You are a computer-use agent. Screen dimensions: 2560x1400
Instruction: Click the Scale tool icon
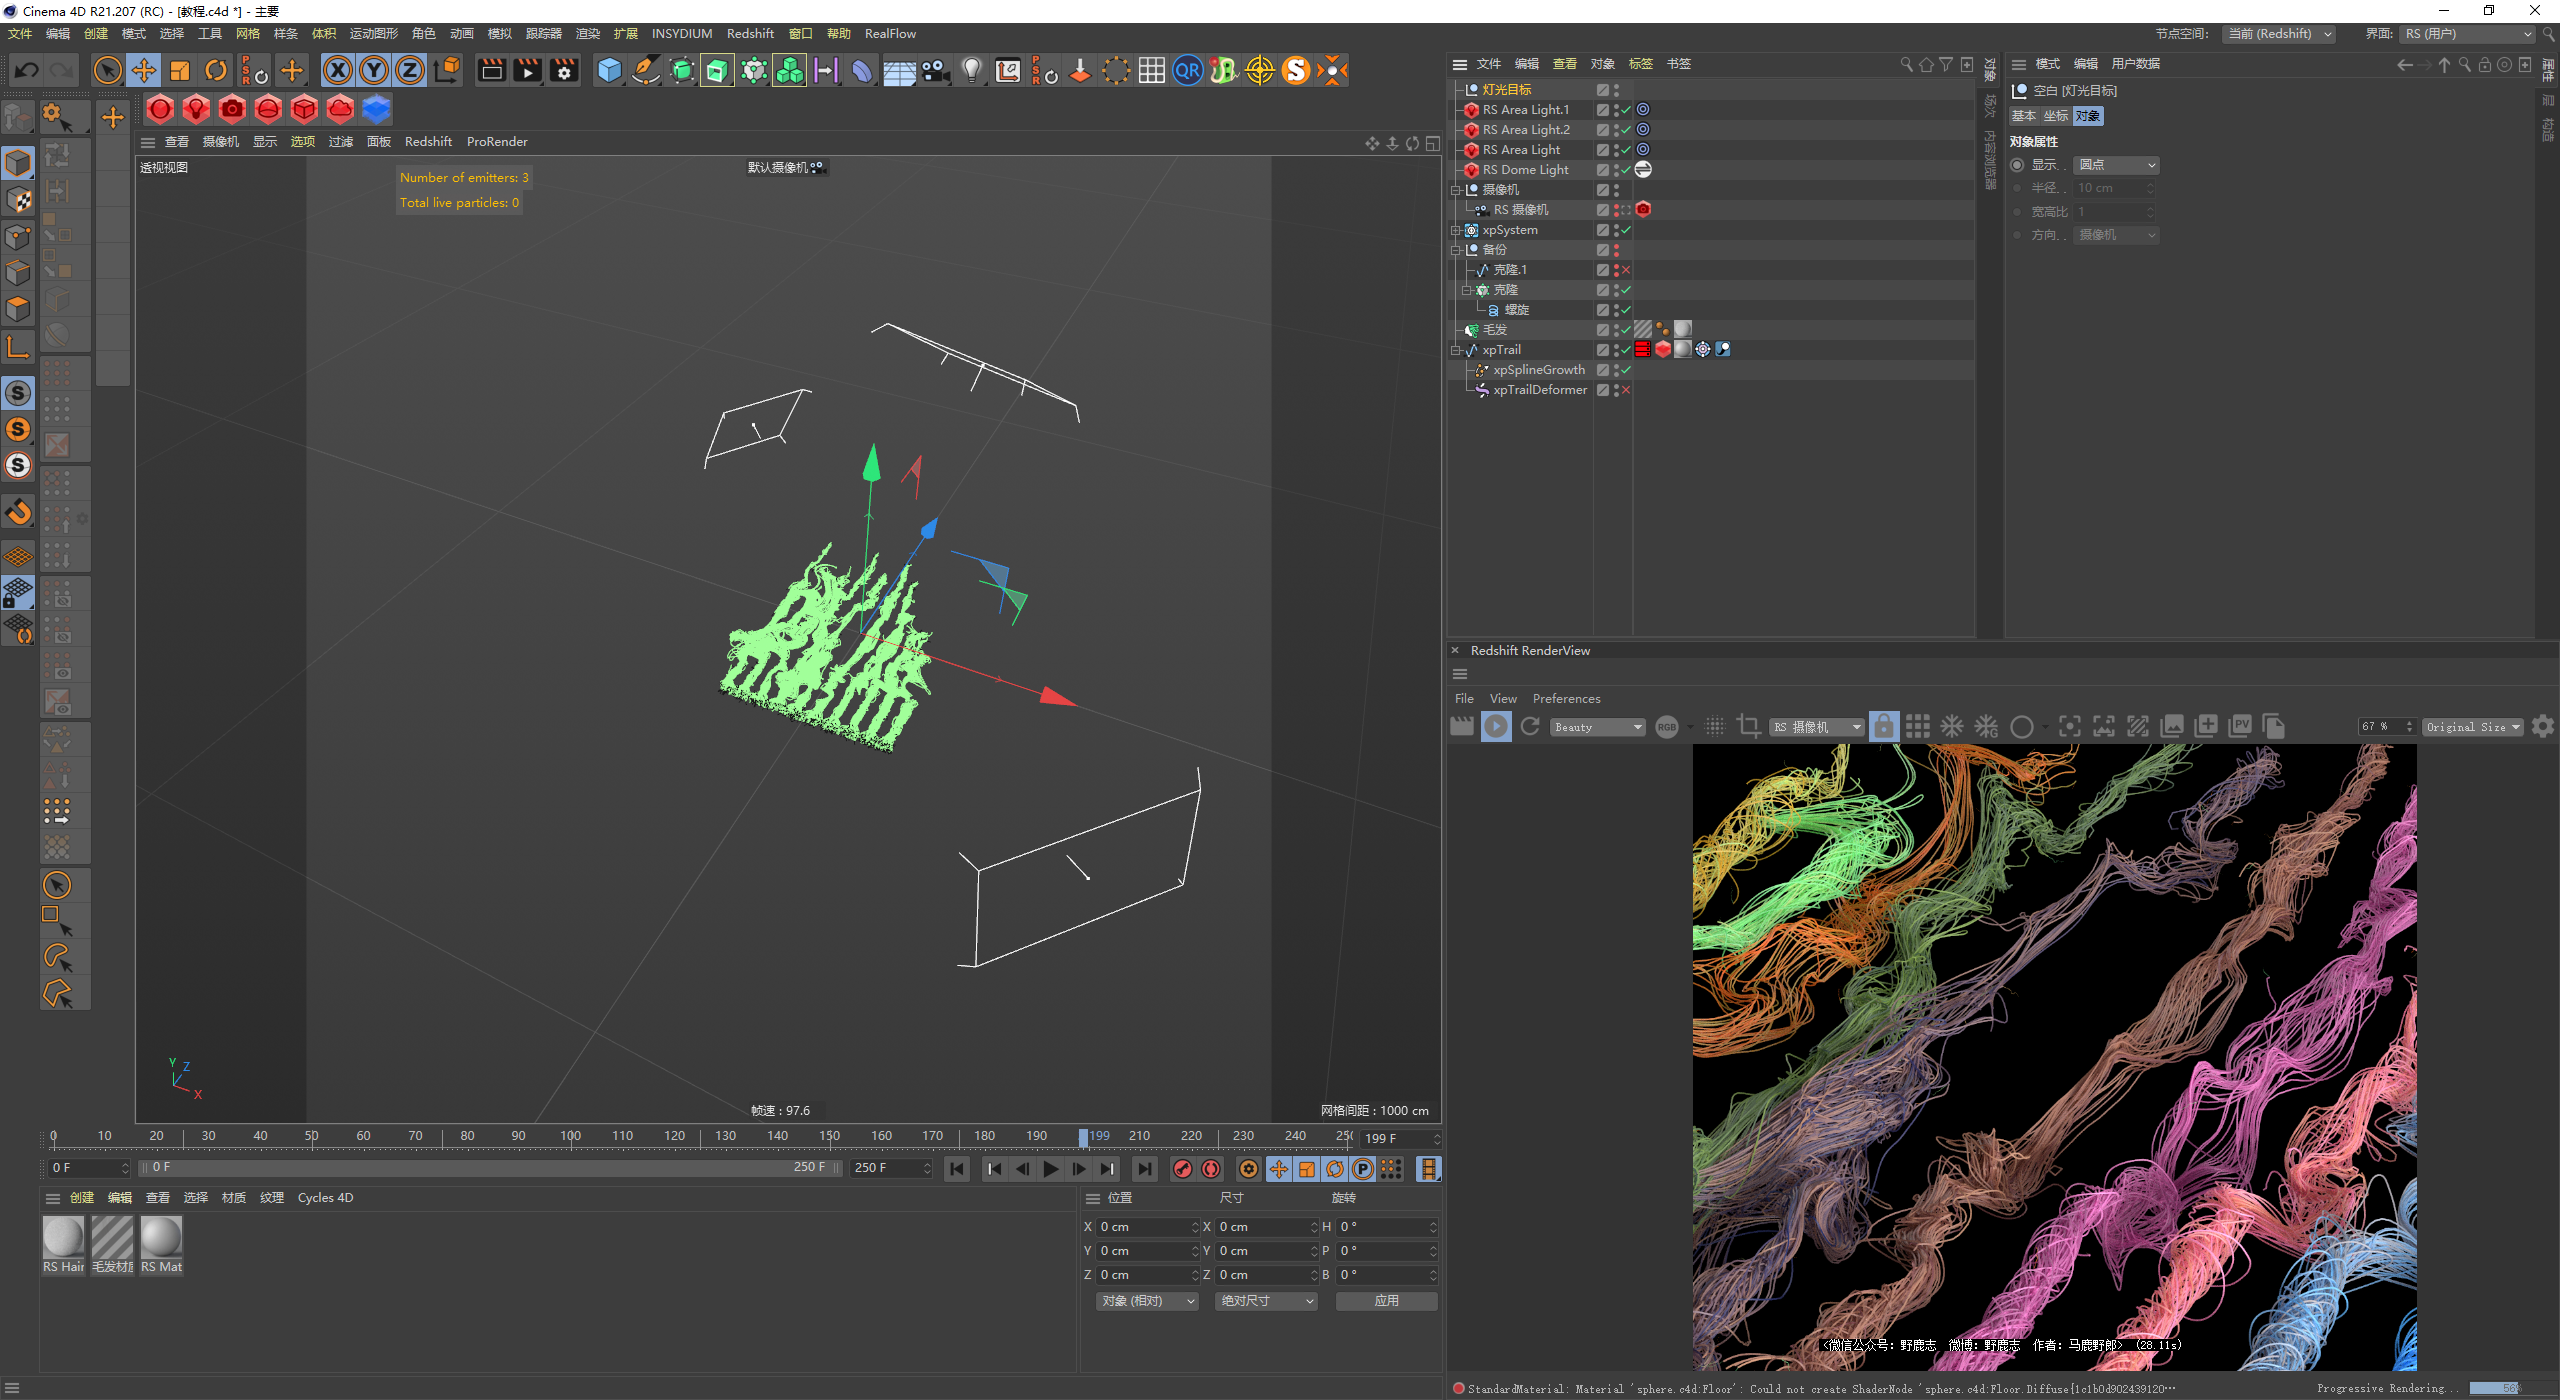pos(180,70)
